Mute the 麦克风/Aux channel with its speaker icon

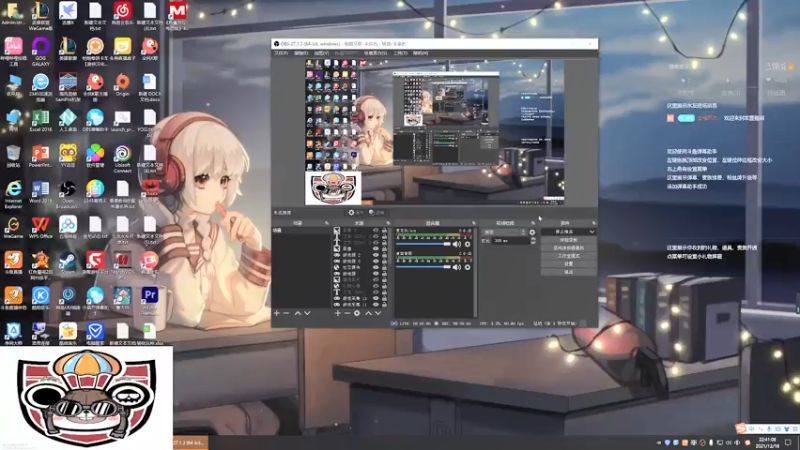(x=457, y=244)
